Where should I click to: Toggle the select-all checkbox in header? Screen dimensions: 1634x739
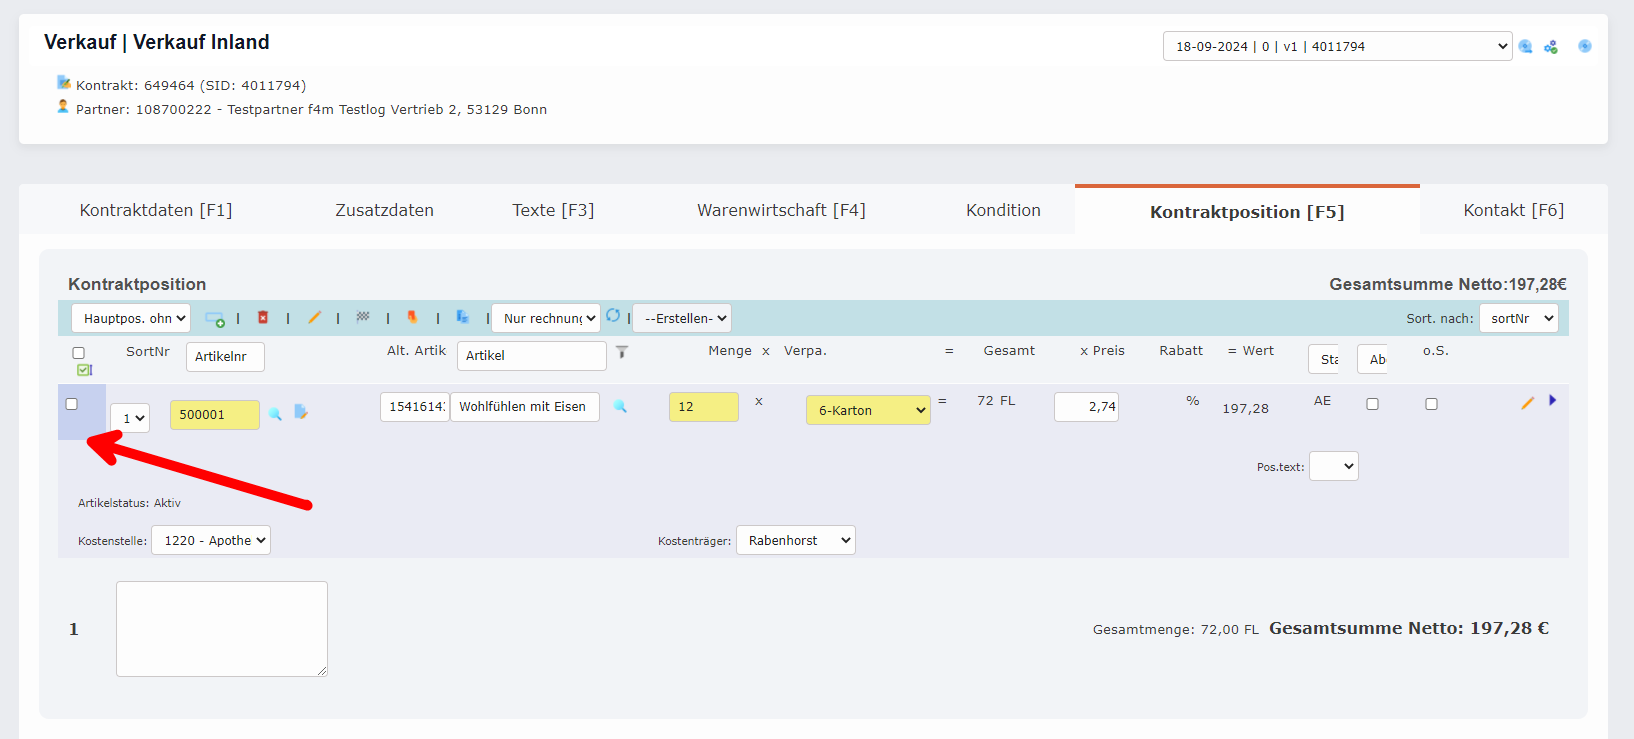tap(79, 353)
